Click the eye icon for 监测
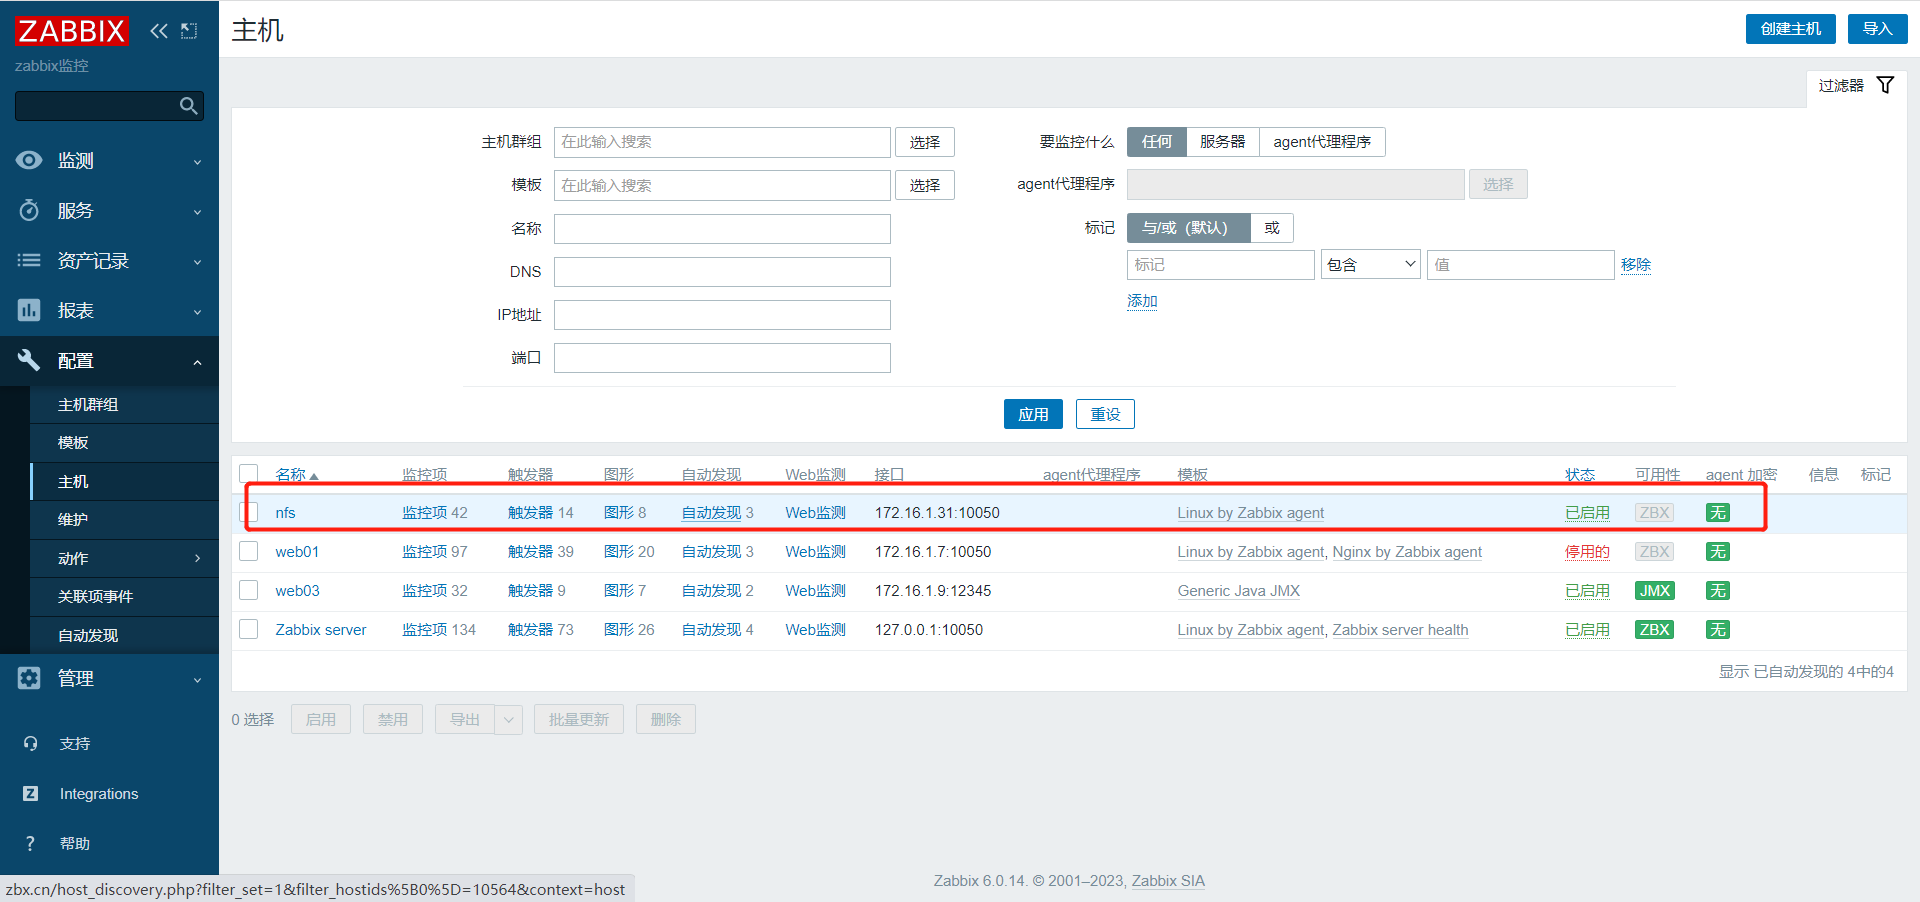 pyautogui.click(x=29, y=160)
